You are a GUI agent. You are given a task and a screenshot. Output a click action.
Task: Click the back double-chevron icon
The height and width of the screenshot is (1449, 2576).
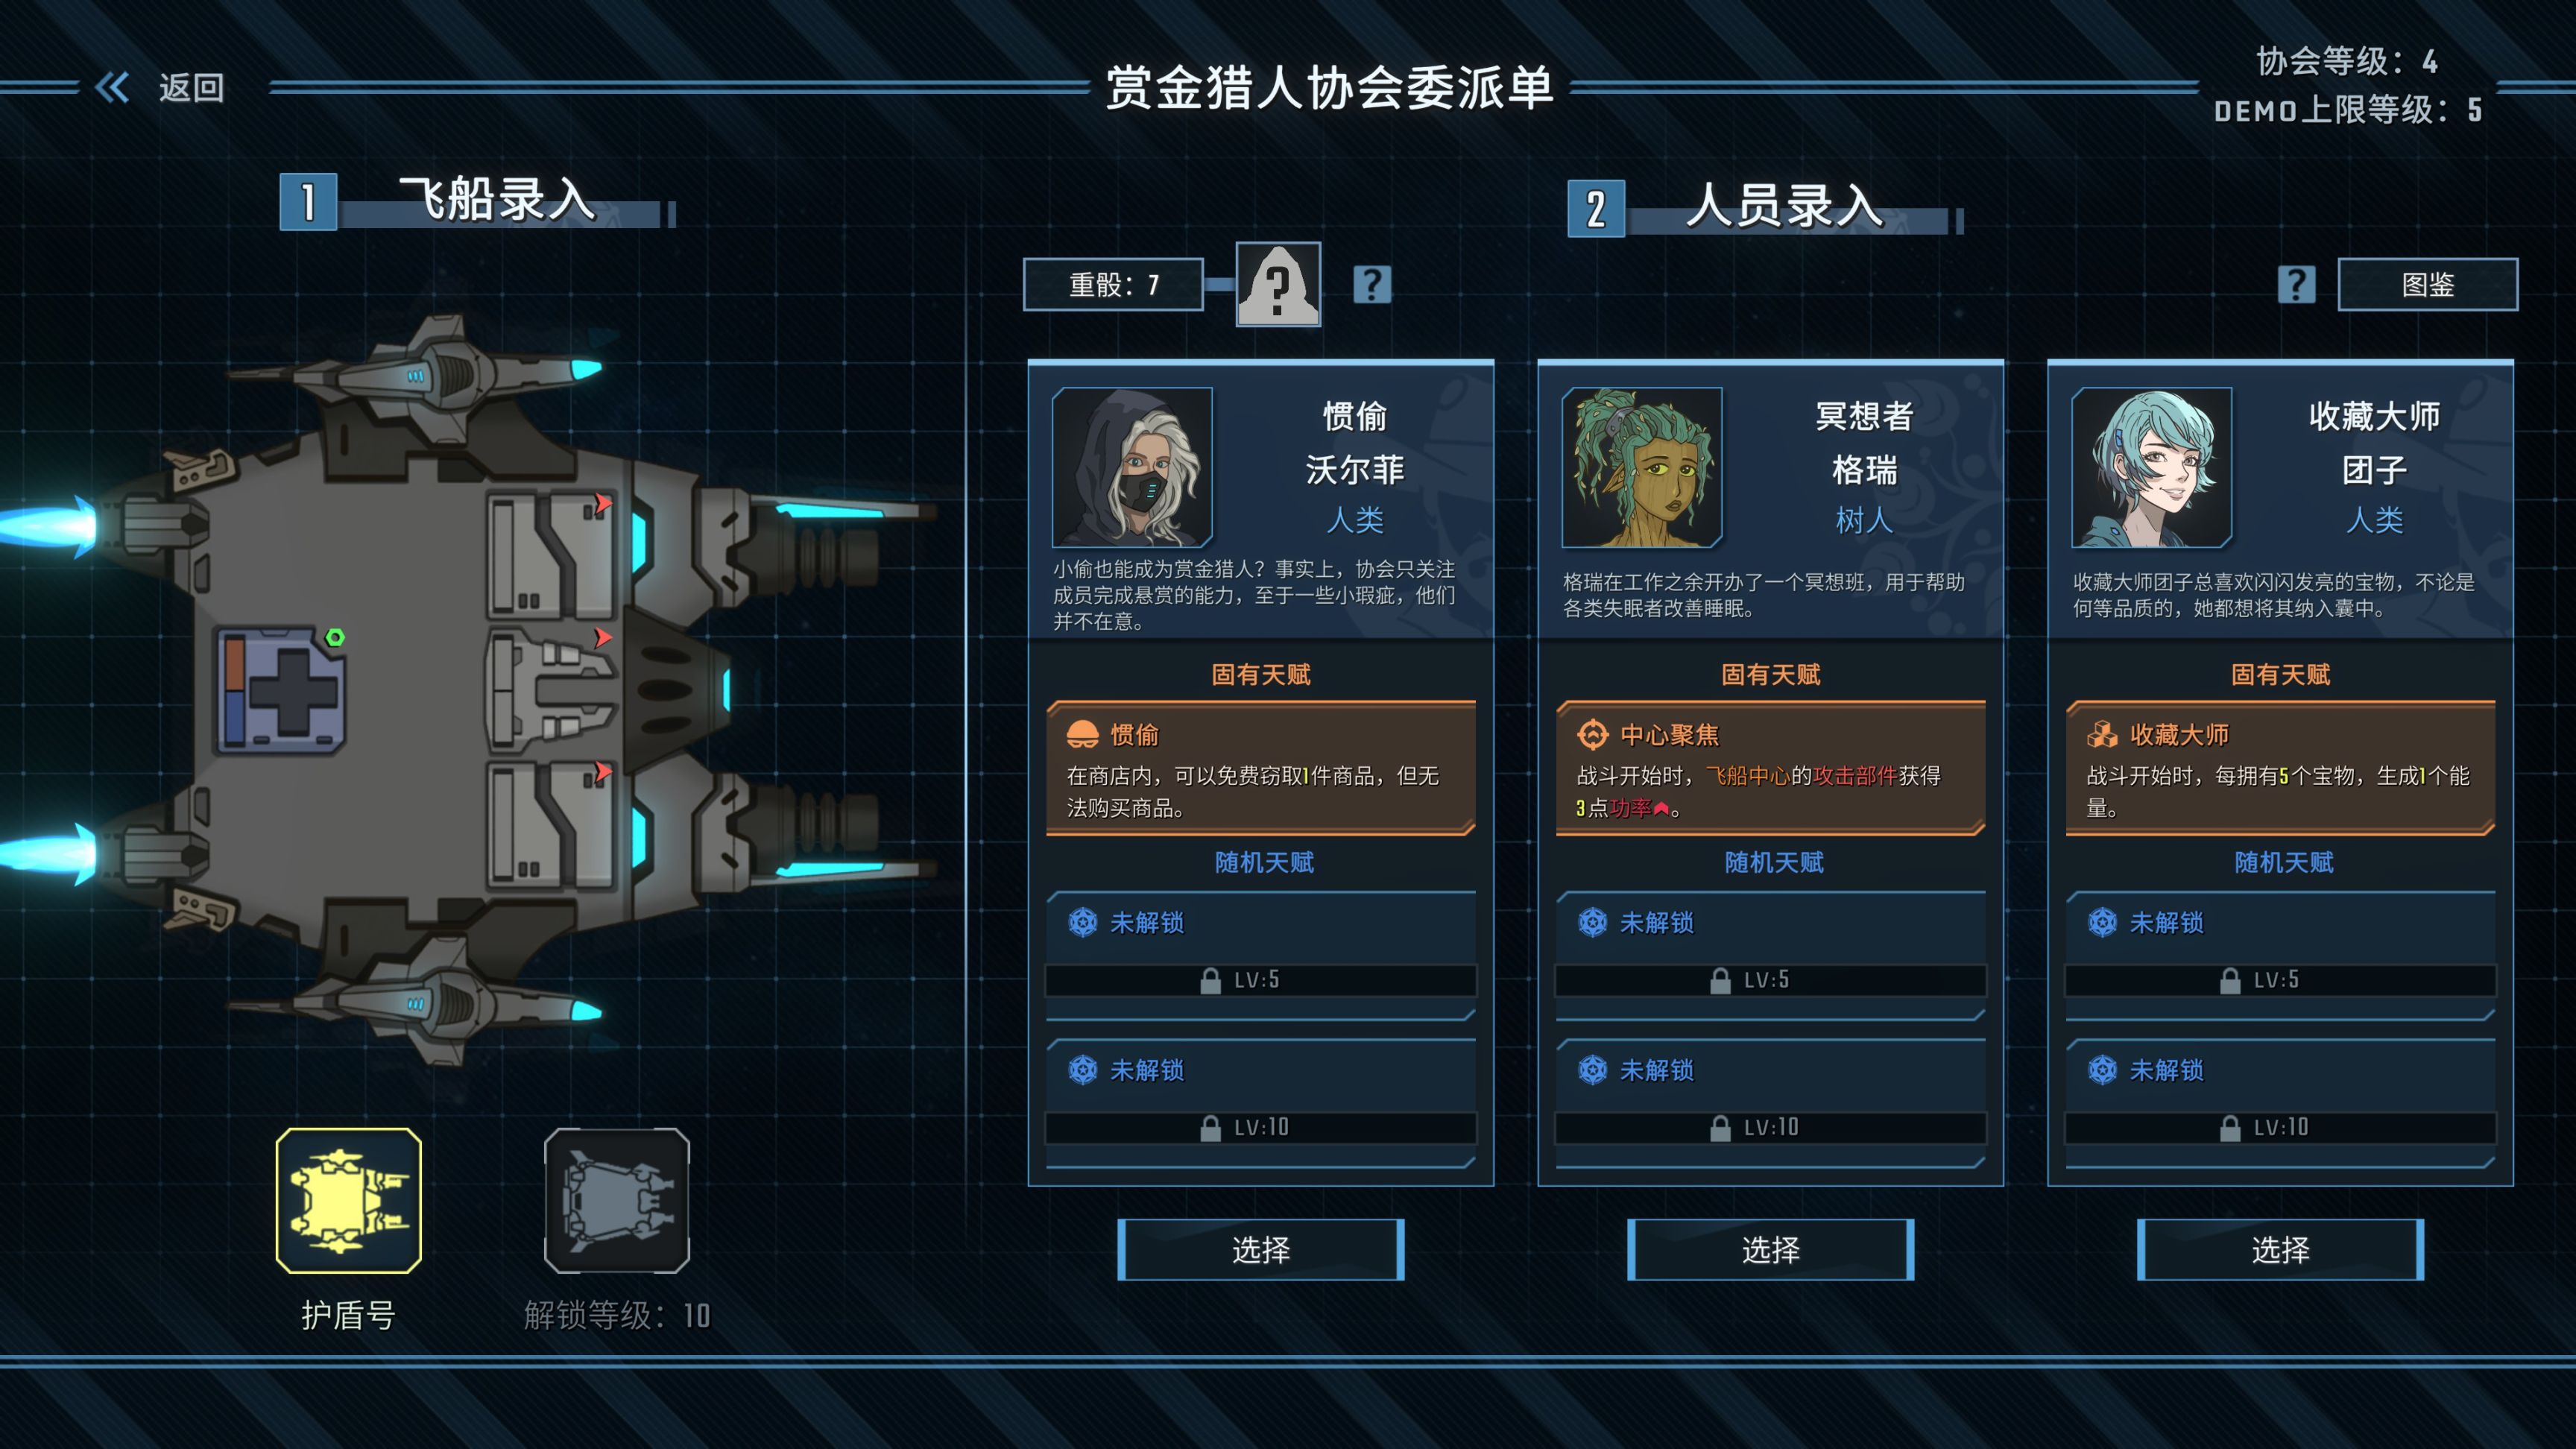point(112,88)
